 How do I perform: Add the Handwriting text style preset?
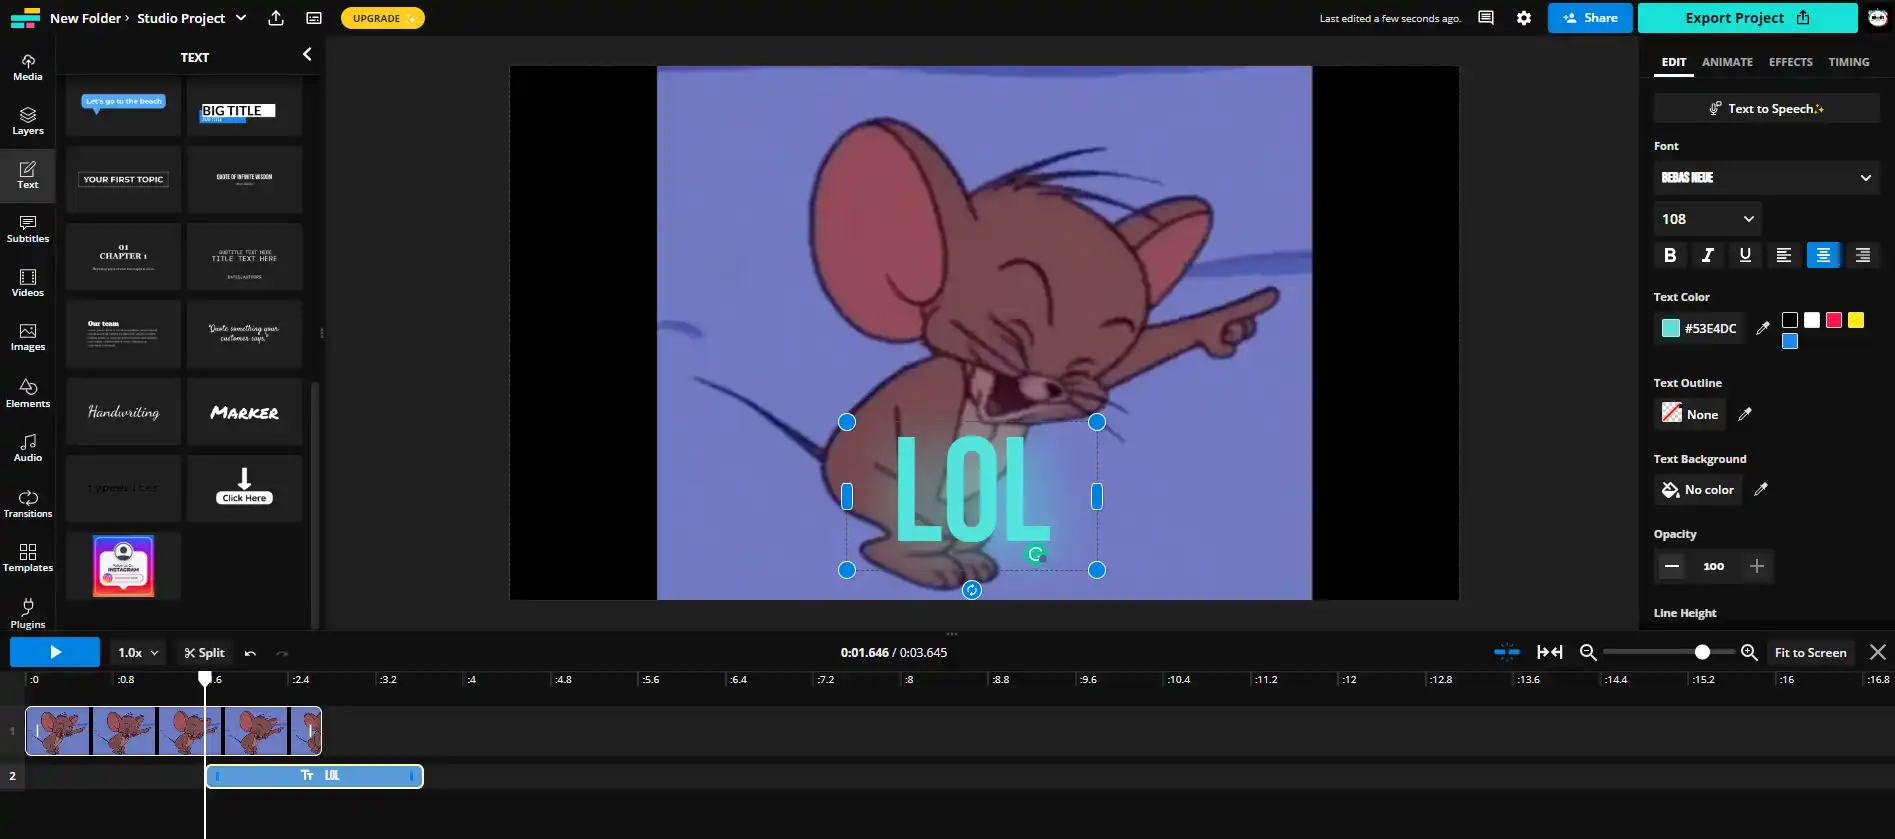[x=124, y=412]
